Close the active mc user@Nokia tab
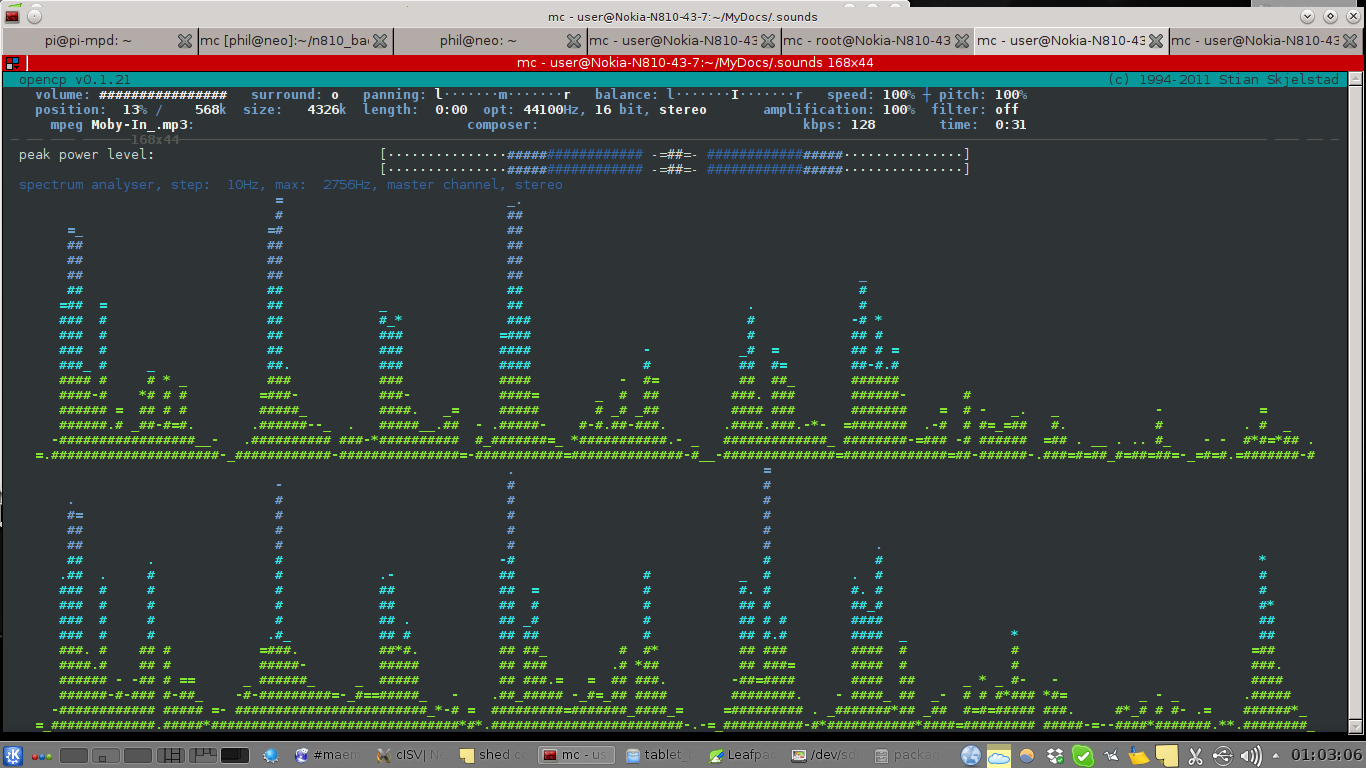Image resolution: width=1366 pixels, height=768 pixels. pyautogui.click(x=1155, y=41)
